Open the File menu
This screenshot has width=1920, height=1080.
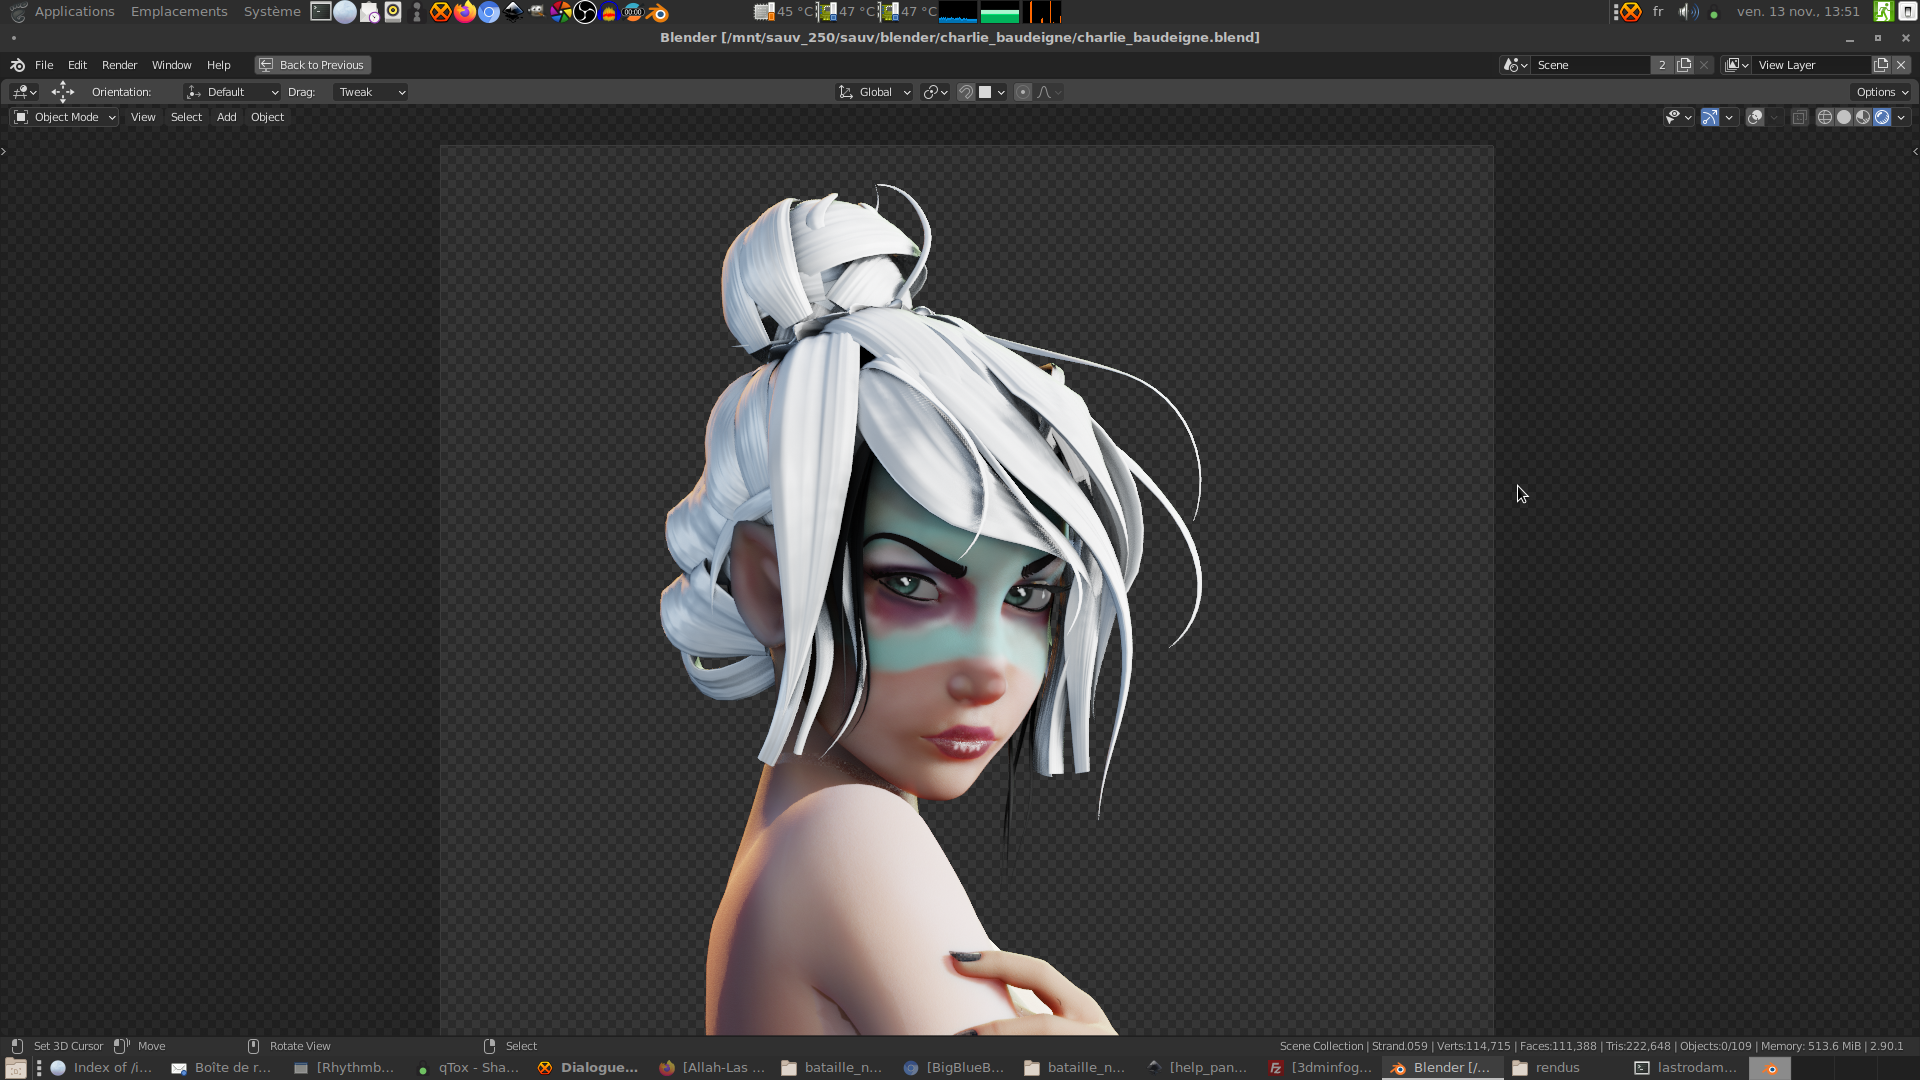(44, 65)
